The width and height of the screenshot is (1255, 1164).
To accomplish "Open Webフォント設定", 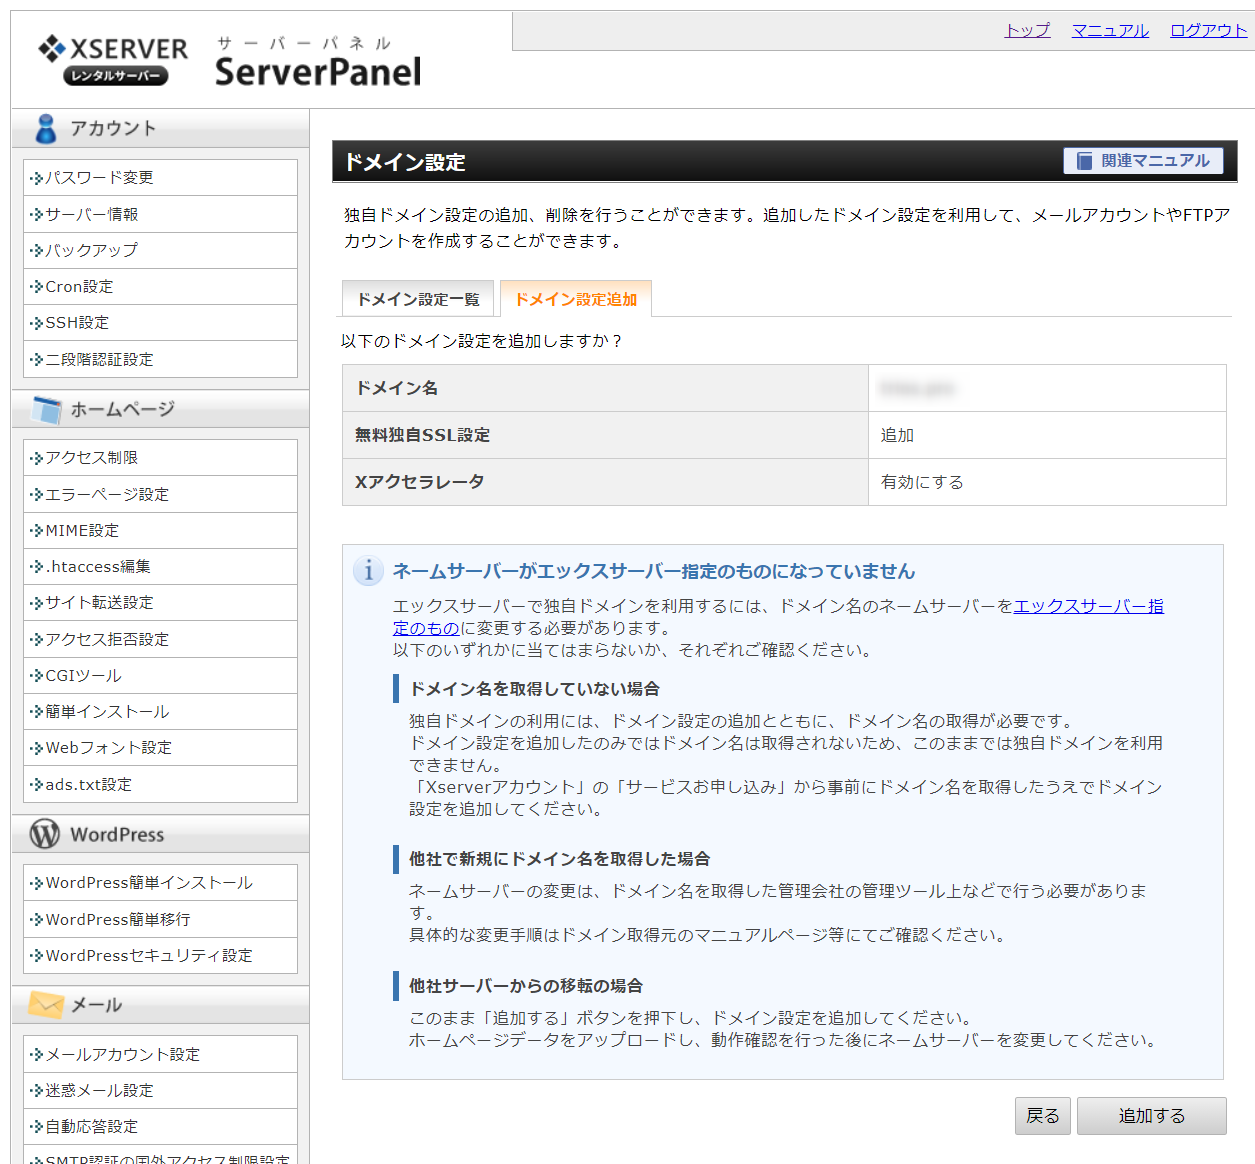I will tap(160, 747).
